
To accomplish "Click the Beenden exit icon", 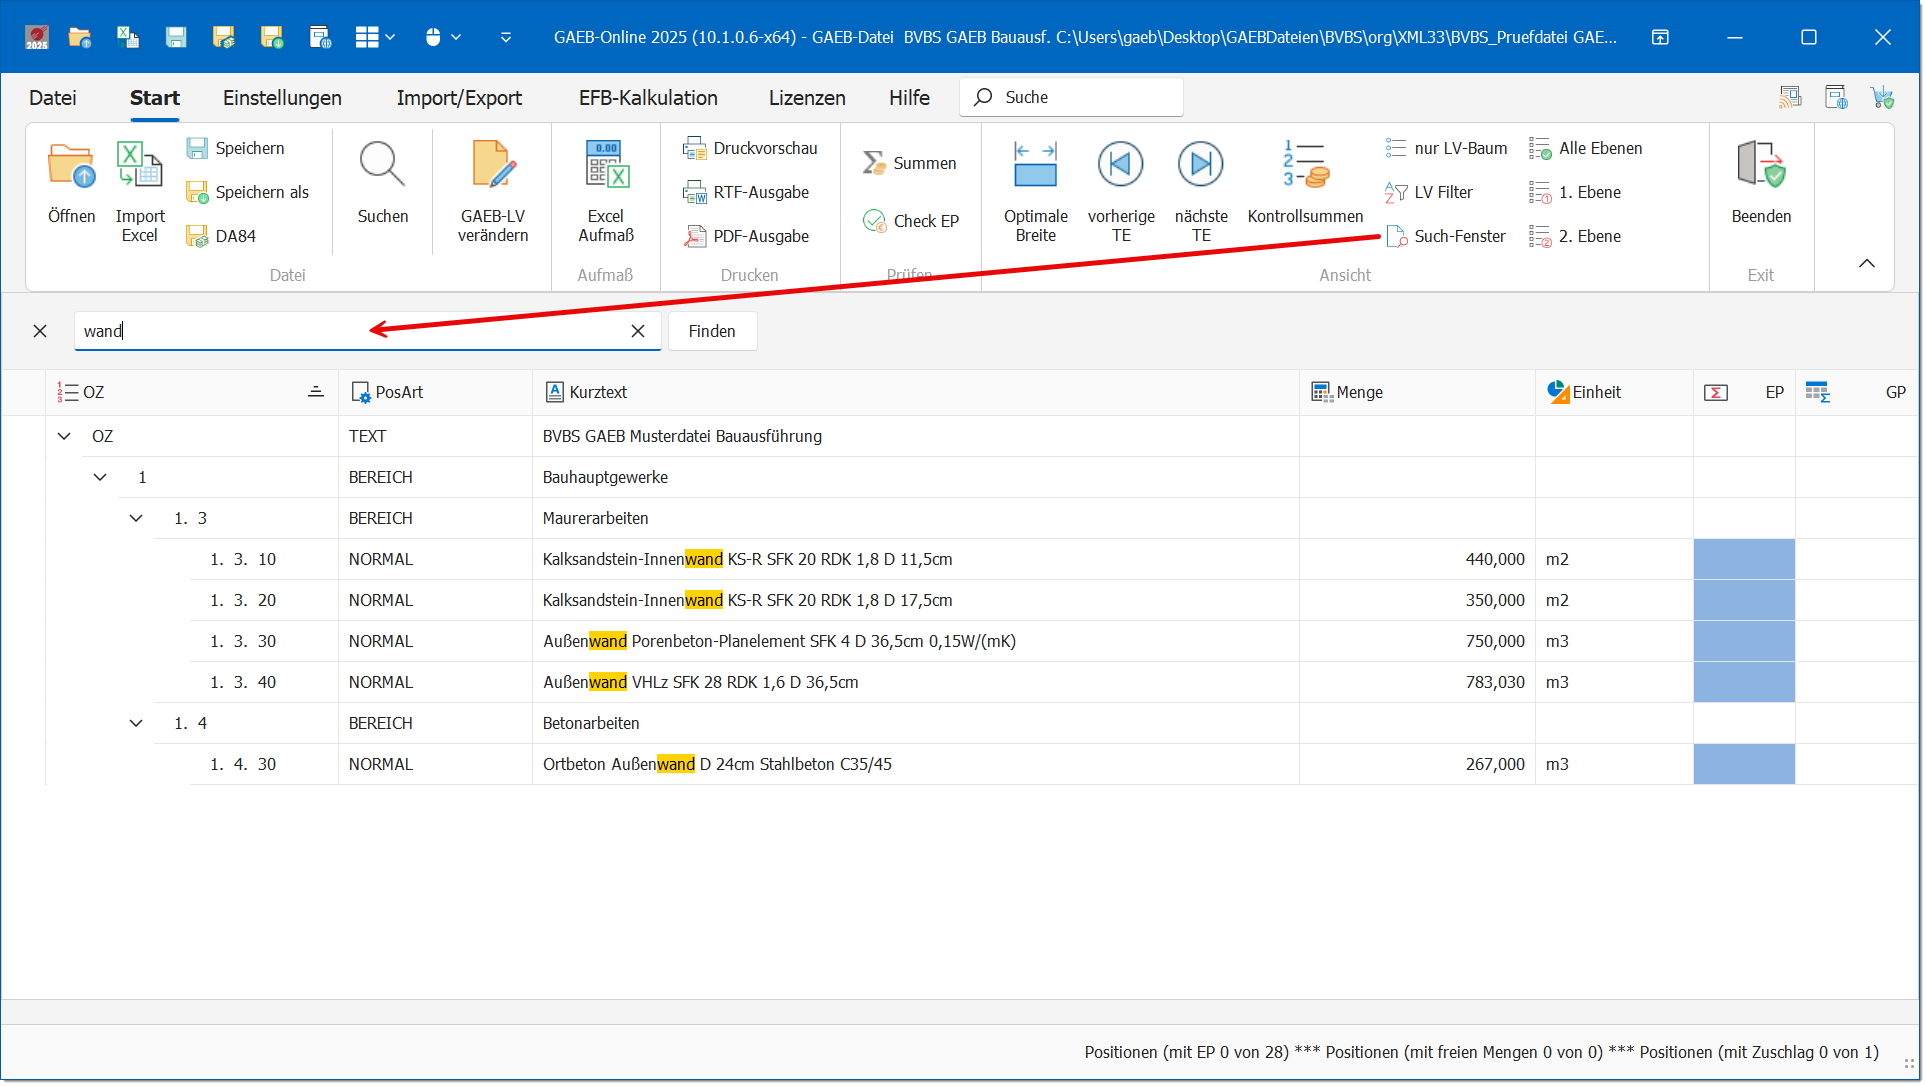I will coord(1760,166).
